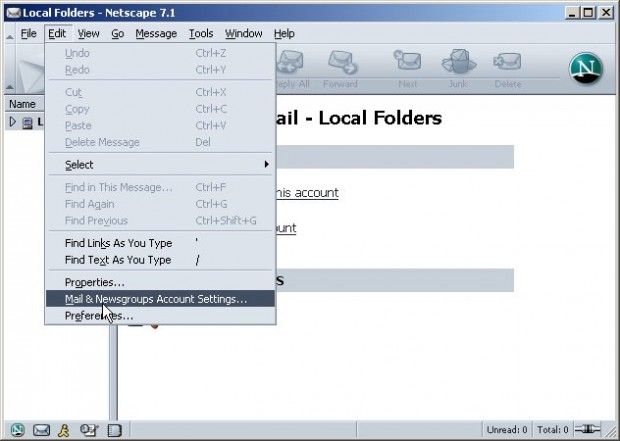This screenshot has width=620, height=441.
Task: Click the Netscape N logo throbber
Action: [x=586, y=69]
